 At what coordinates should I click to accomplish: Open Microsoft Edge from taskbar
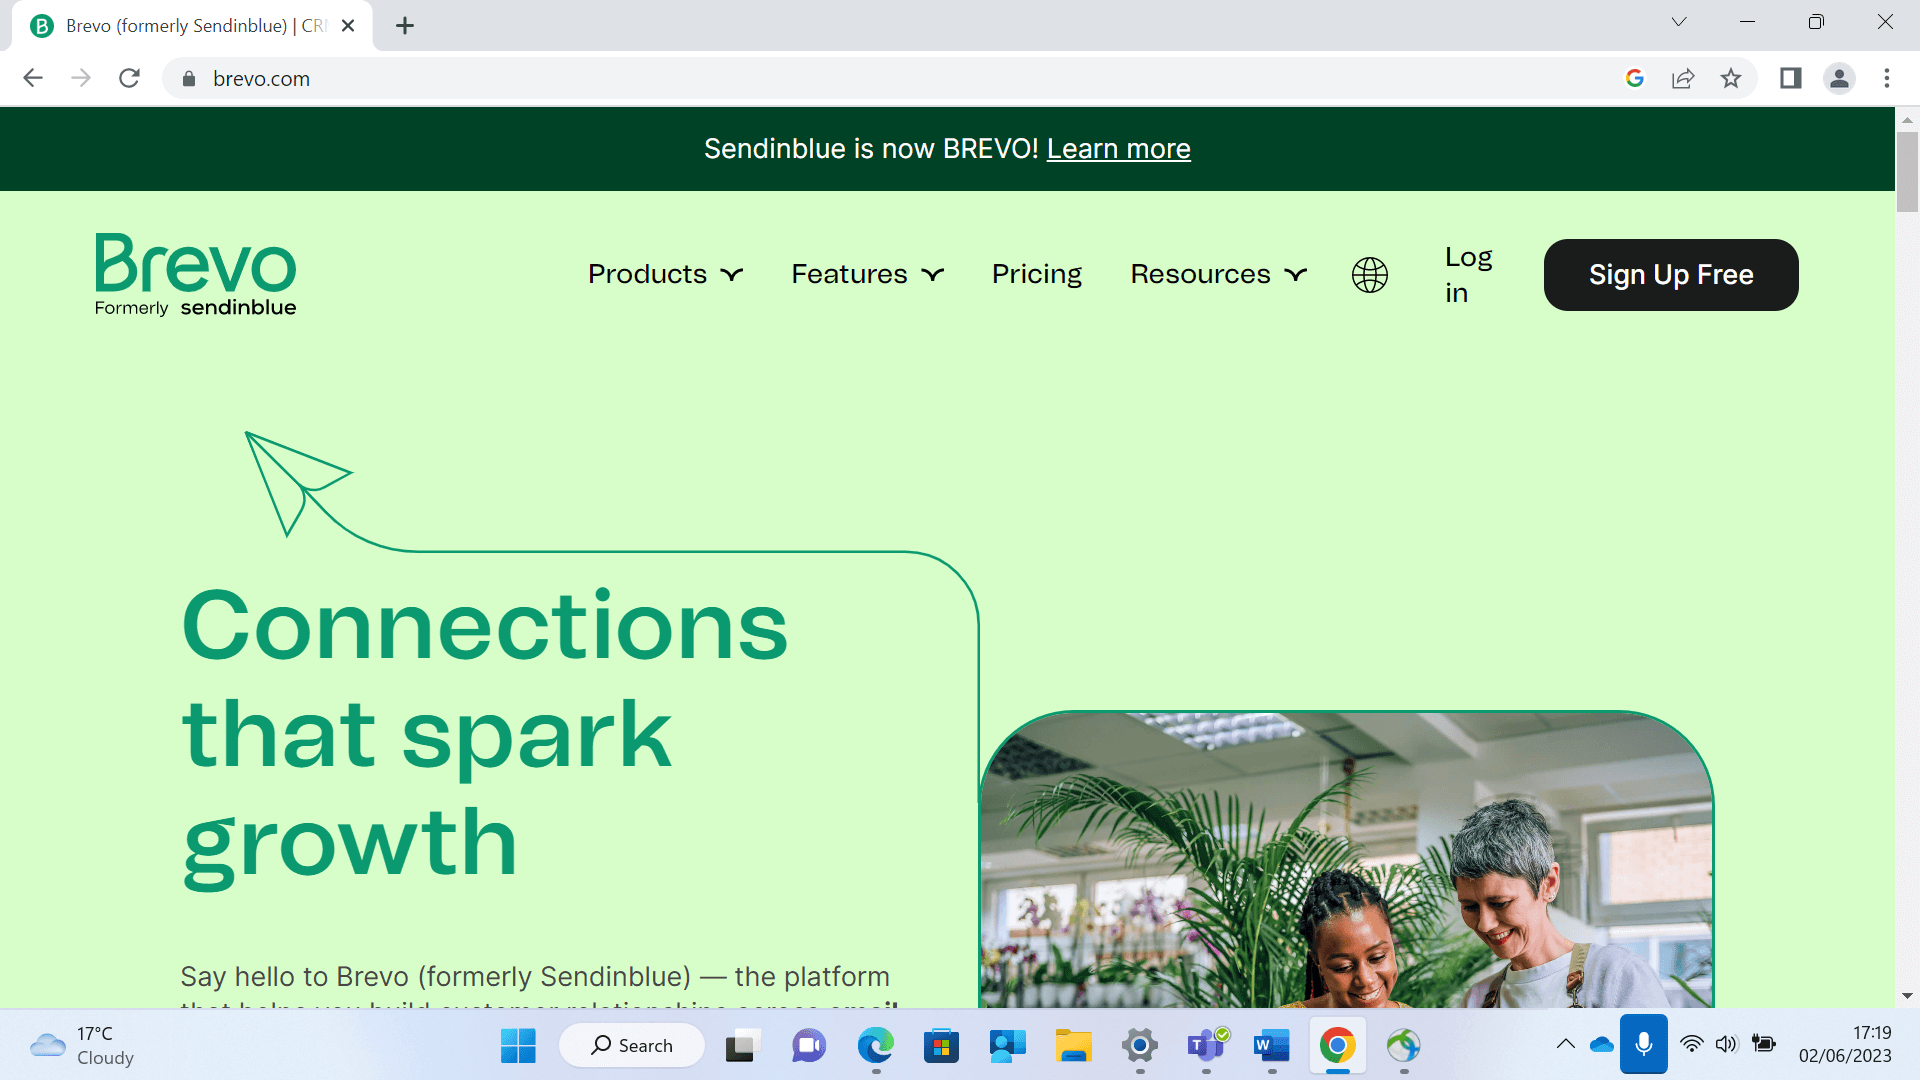point(875,1046)
